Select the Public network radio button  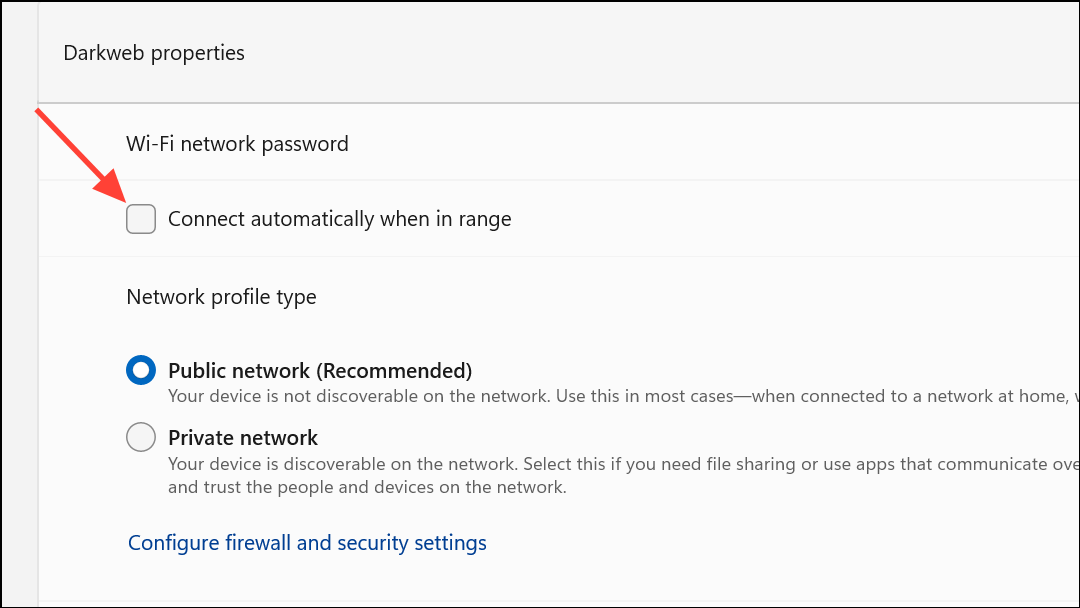pyautogui.click(x=141, y=371)
